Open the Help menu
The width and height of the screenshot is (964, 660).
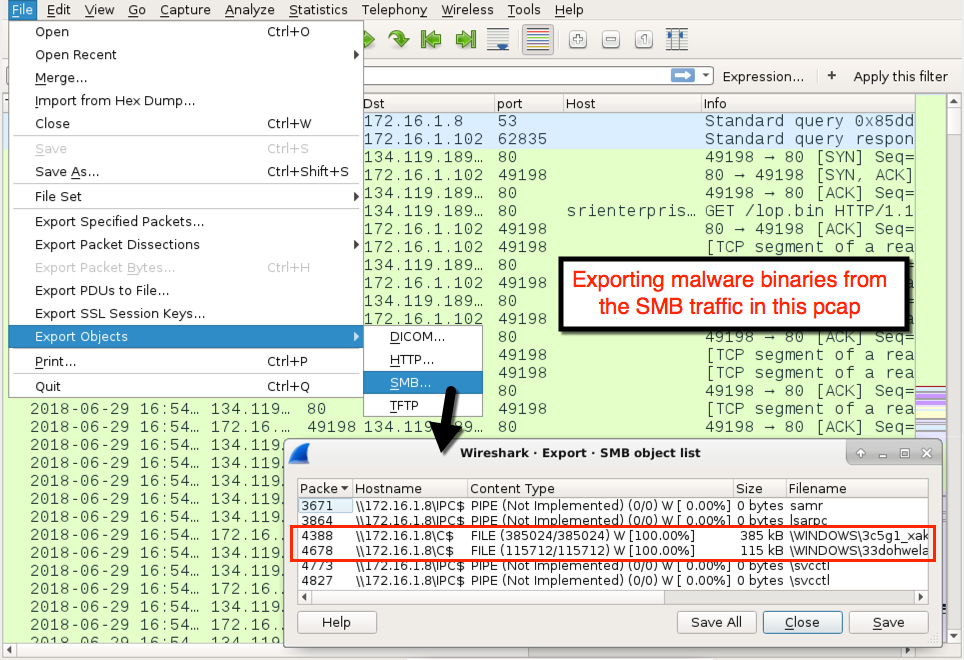569,10
